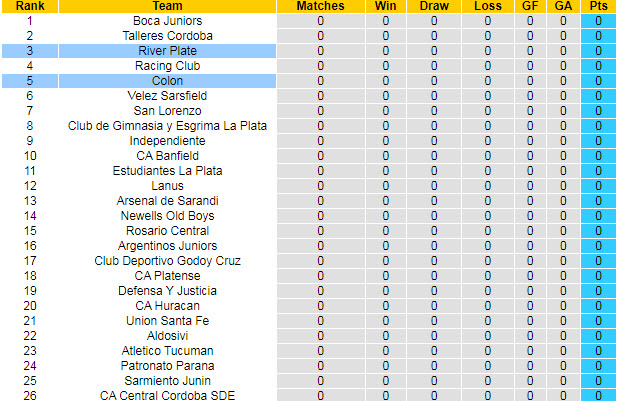
Task: Sort by the GF column header
Action: click(x=531, y=6)
